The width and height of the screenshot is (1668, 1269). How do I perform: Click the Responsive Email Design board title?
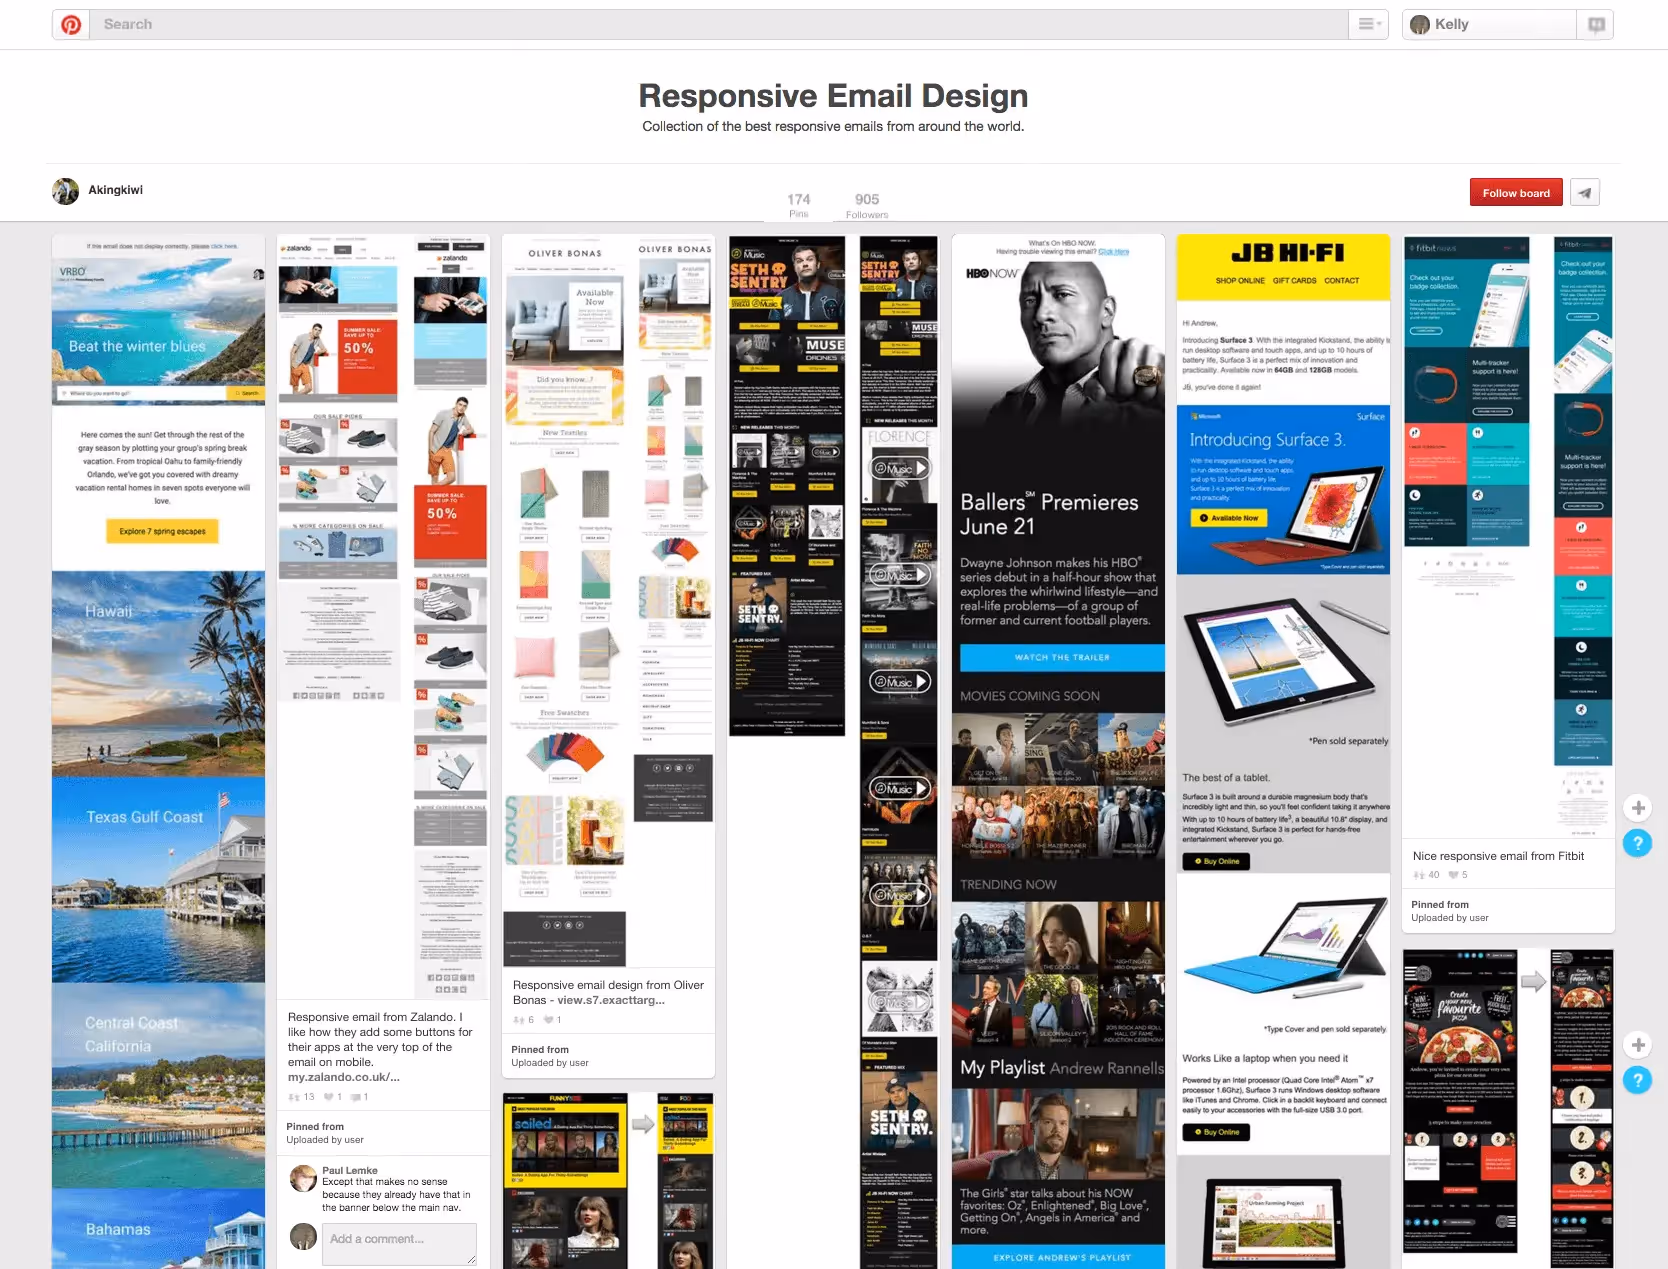click(x=833, y=95)
